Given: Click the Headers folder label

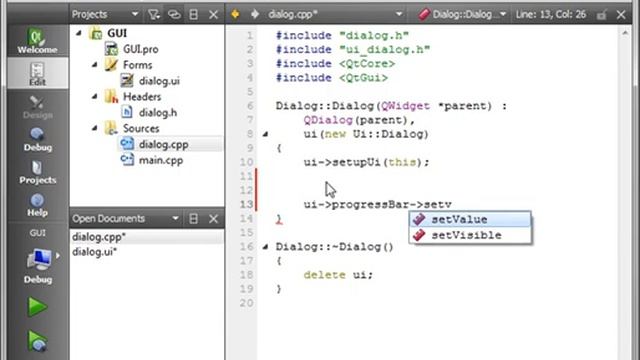Looking at the screenshot, I should (142, 97).
